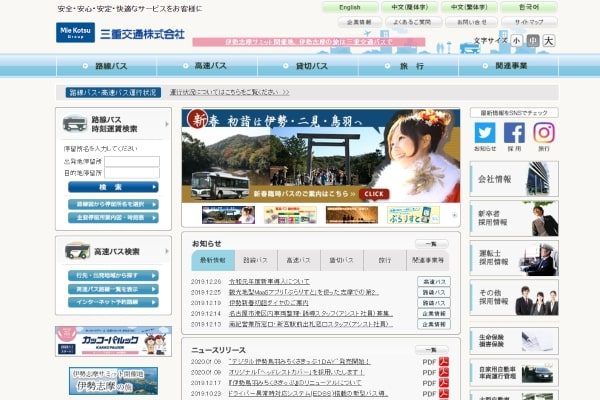Open PDF icon for 2020.01.08 news release

pyautogui.click(x=443, y=362)
